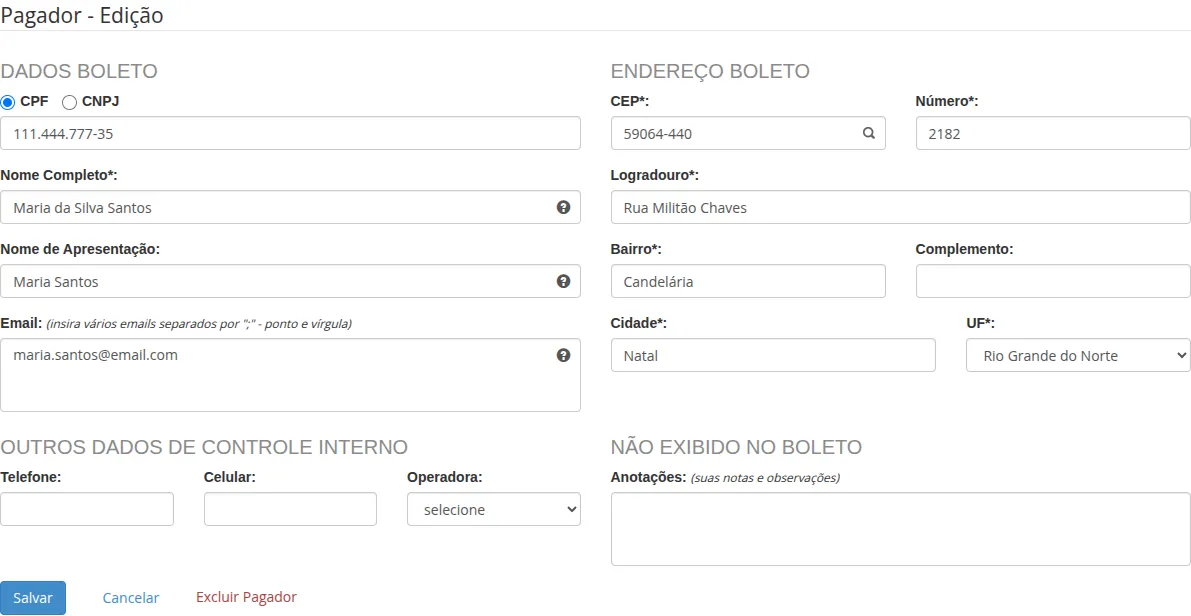Open the Nome Completo help icon
Image resolution: width=1191 pixels, height=616 pixels.
pos(563,207)
